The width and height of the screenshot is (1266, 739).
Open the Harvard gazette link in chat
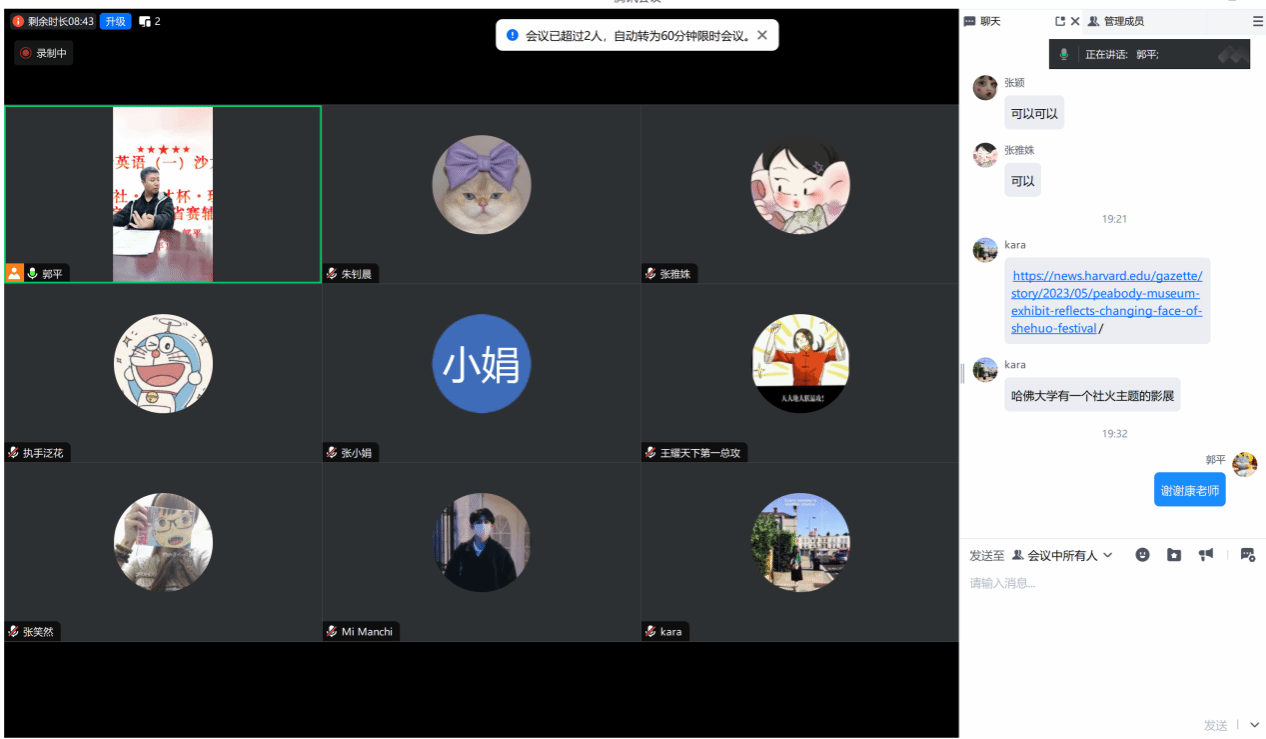click(1106, 302)
